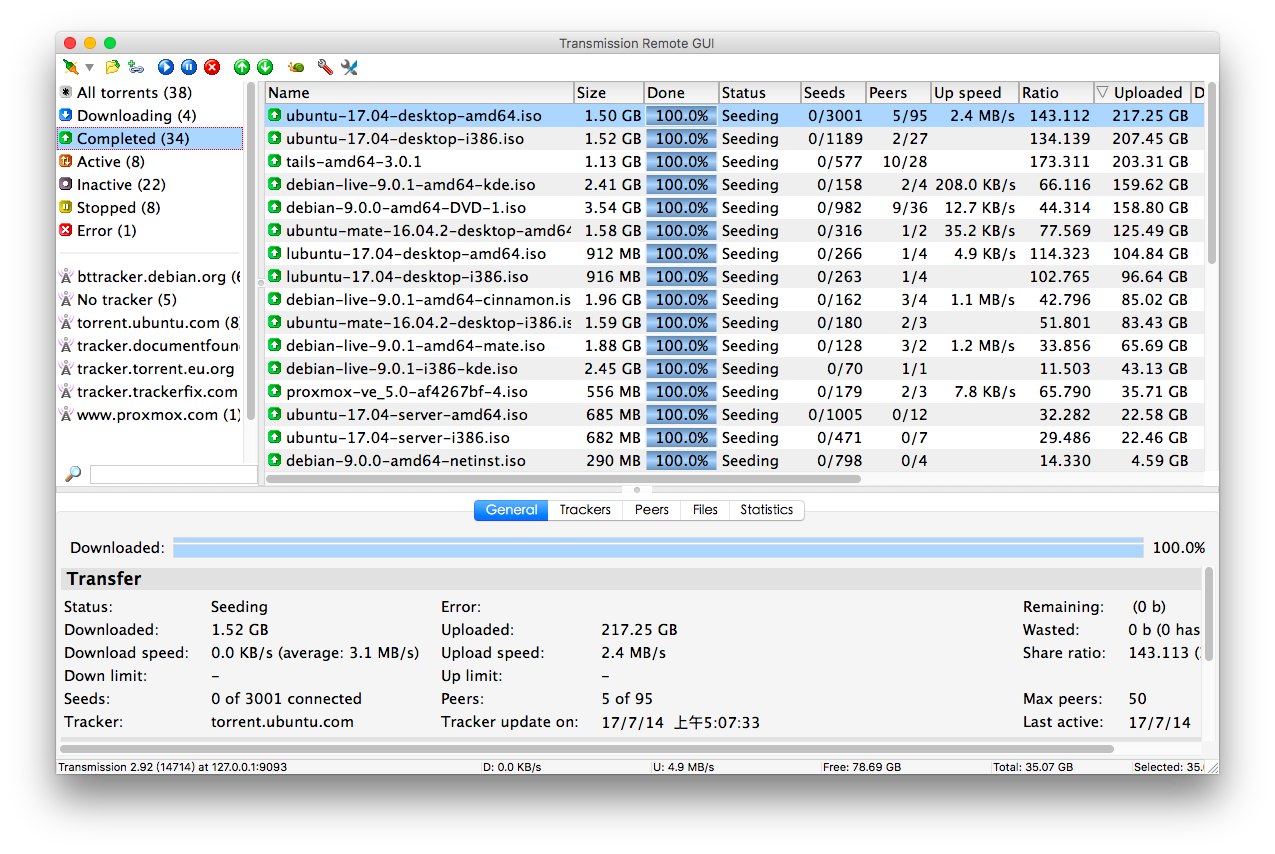The width and height of the screenshot is (1275, 854).
Task: Open the Statistics tab
Action: 766,510
